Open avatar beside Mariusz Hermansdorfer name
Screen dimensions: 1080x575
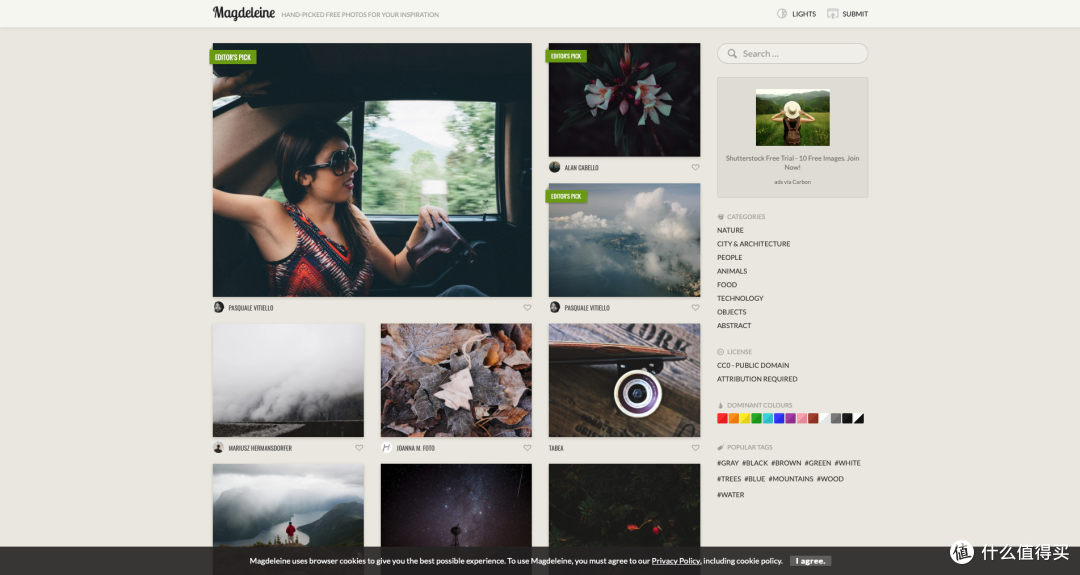point(218,448)
